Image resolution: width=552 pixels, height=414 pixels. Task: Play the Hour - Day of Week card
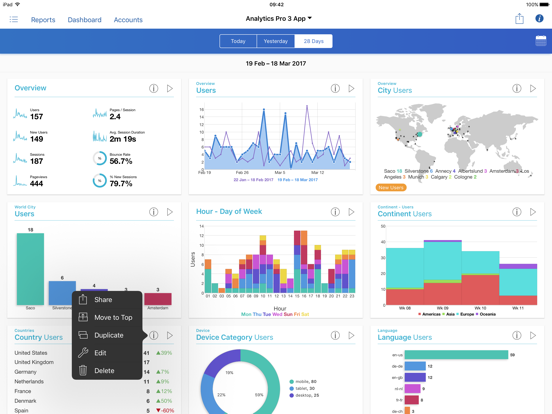click(x=351, y=212)
